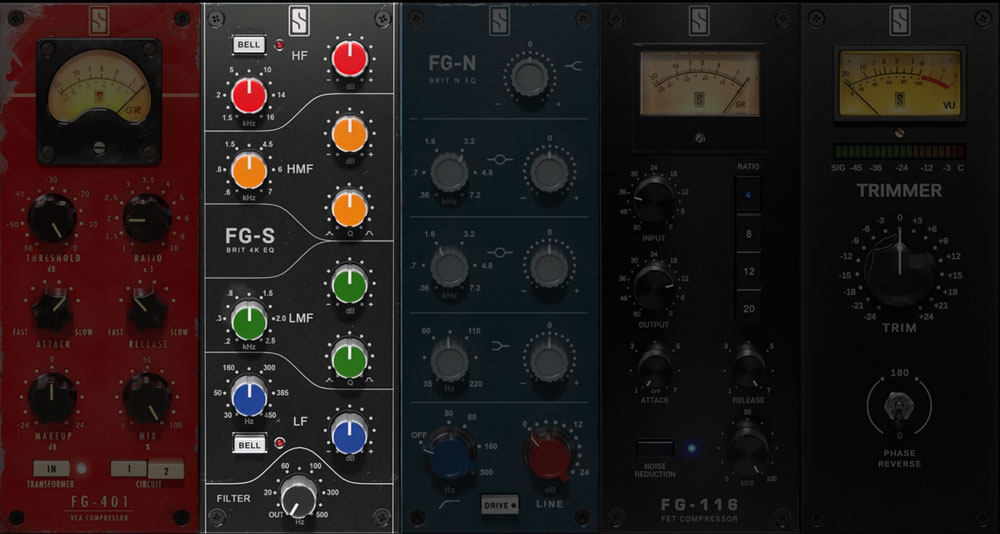The image size is (1000, 534).
Task: Click the FG-N lower mid gain knob
Action: click(549, 267)
